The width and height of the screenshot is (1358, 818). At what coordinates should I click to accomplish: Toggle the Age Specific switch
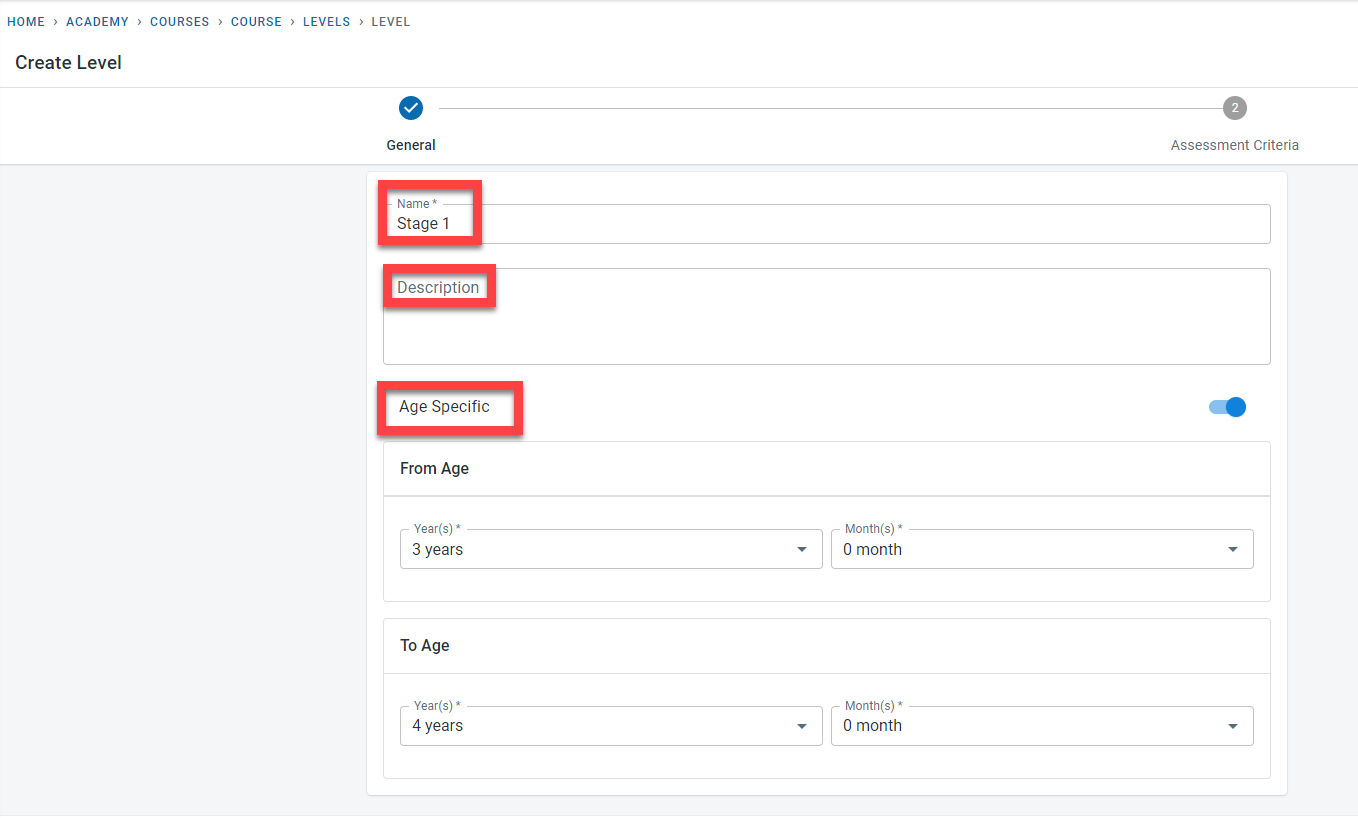1228,407
